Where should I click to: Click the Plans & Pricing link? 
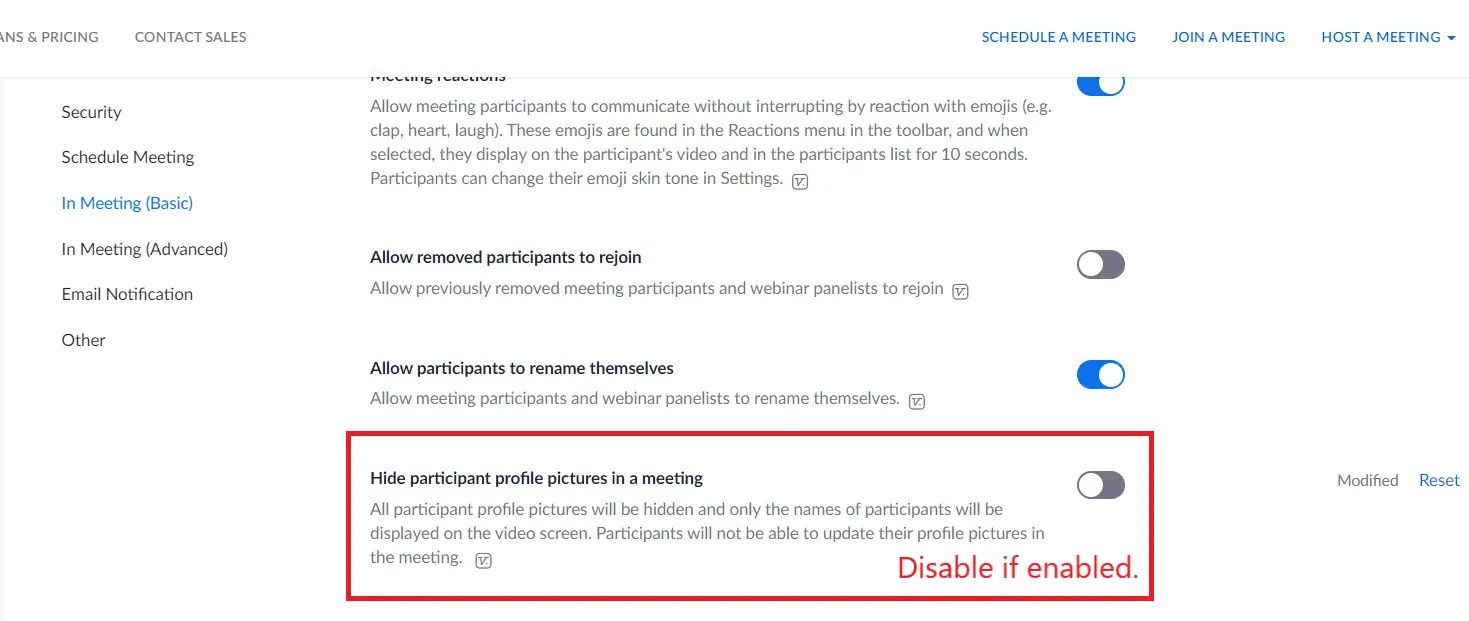point(49,37)
